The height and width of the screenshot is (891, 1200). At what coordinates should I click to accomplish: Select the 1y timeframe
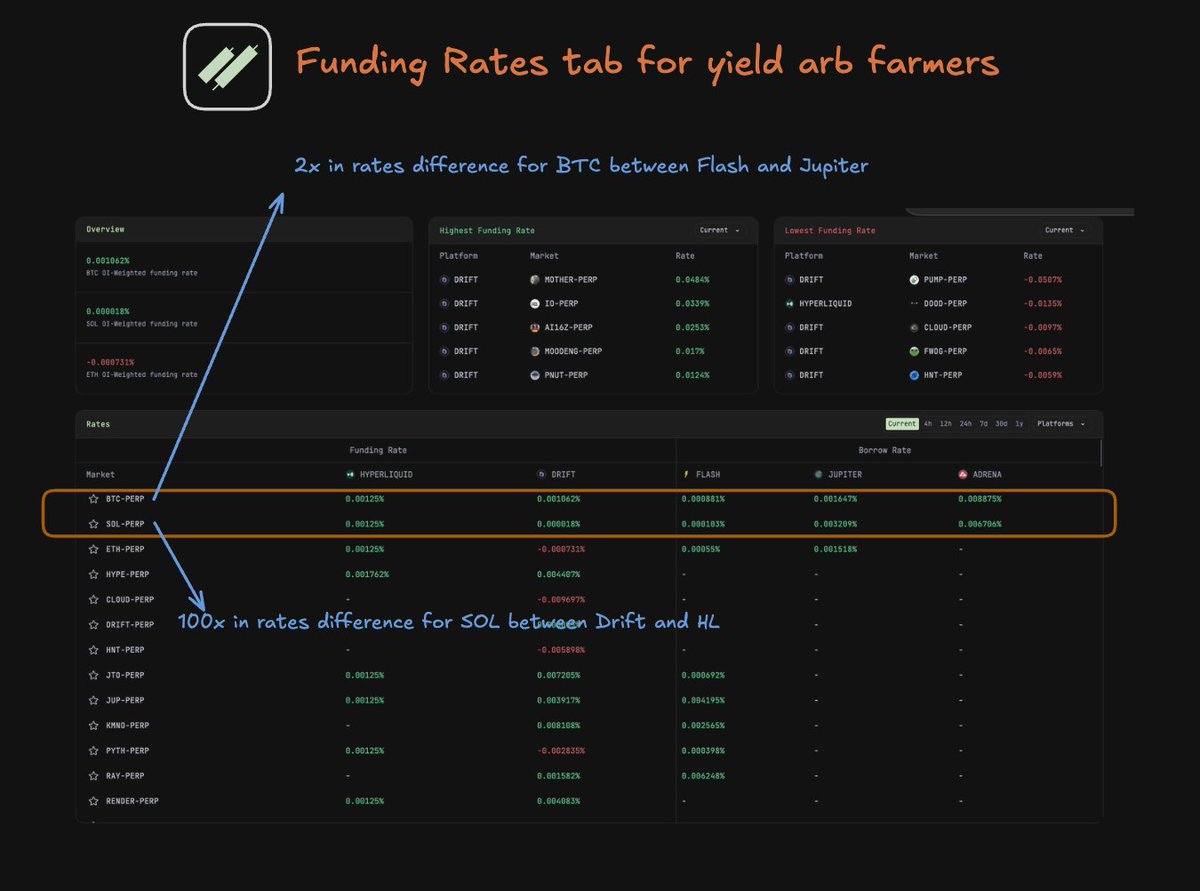[x=1019, y=424]
